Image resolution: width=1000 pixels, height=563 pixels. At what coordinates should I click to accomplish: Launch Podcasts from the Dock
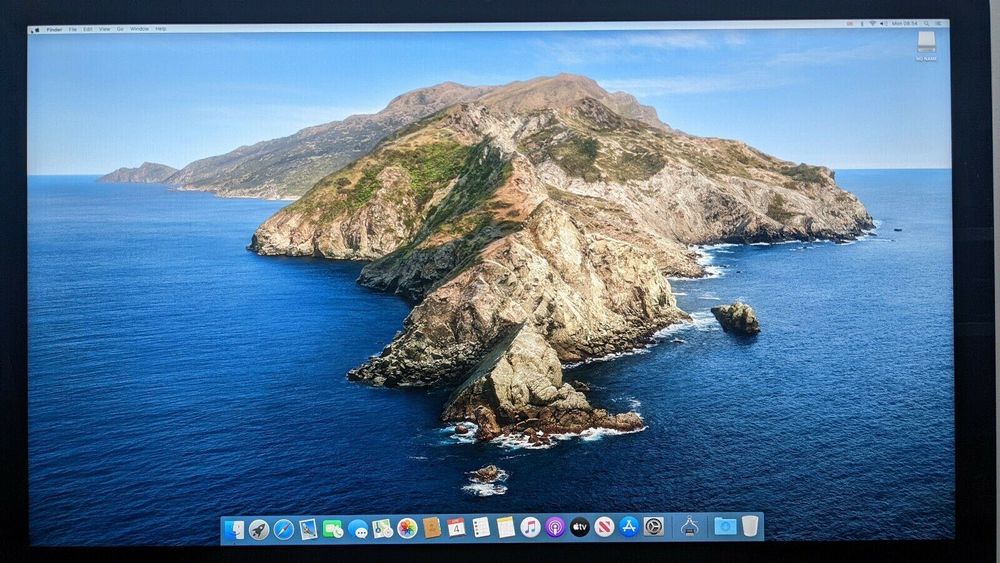click(x=555, y=527)
